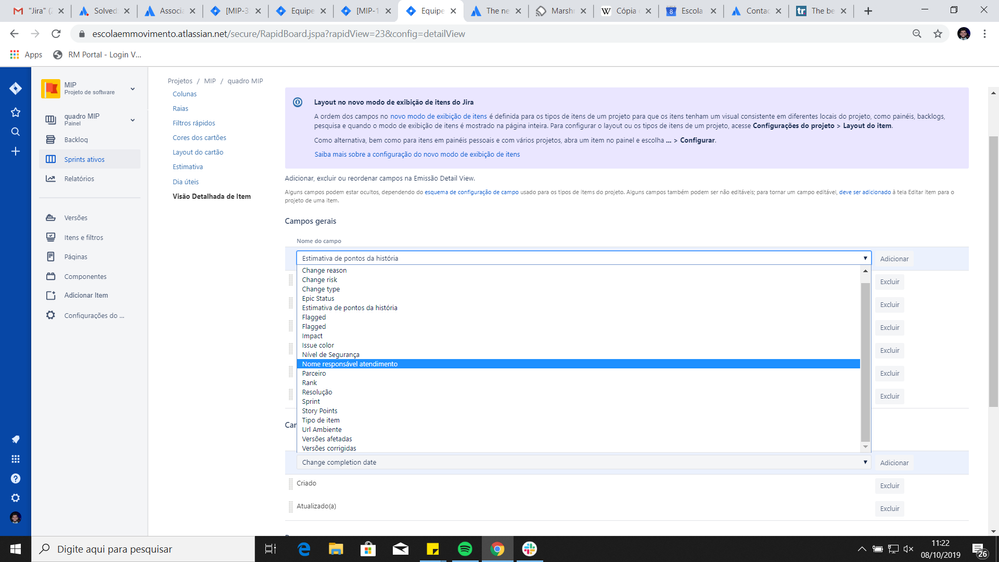Choose Epic Status from the list

[x=579, y=298]
